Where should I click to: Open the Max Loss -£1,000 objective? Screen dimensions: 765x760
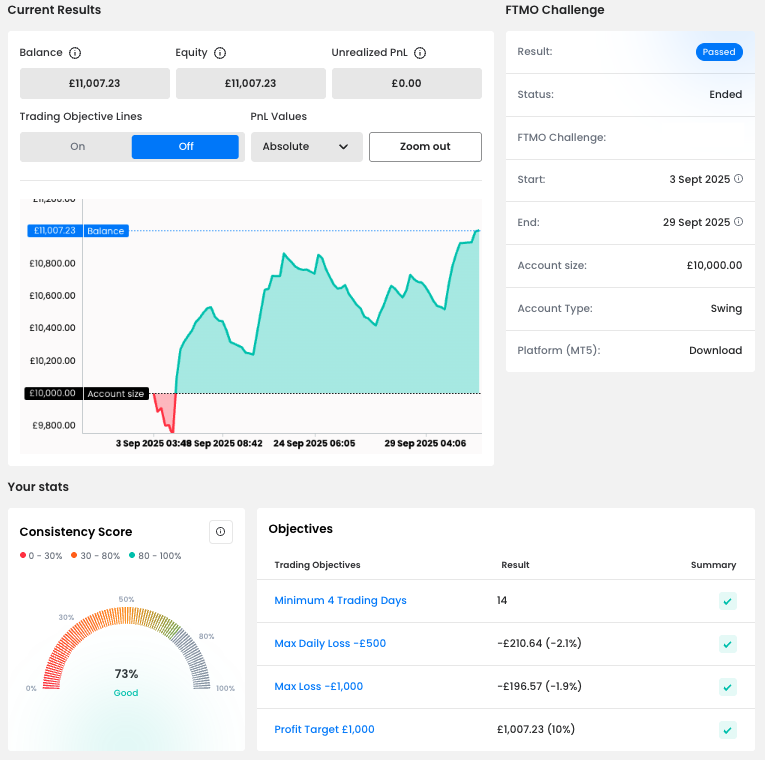pos(318,687)
